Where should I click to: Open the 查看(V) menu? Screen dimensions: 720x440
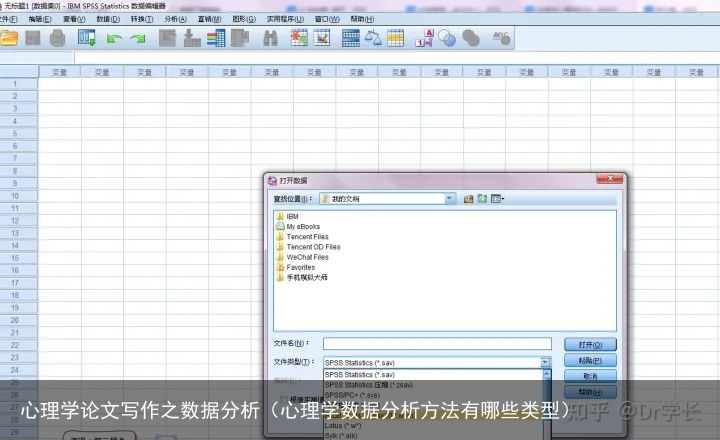74,19
